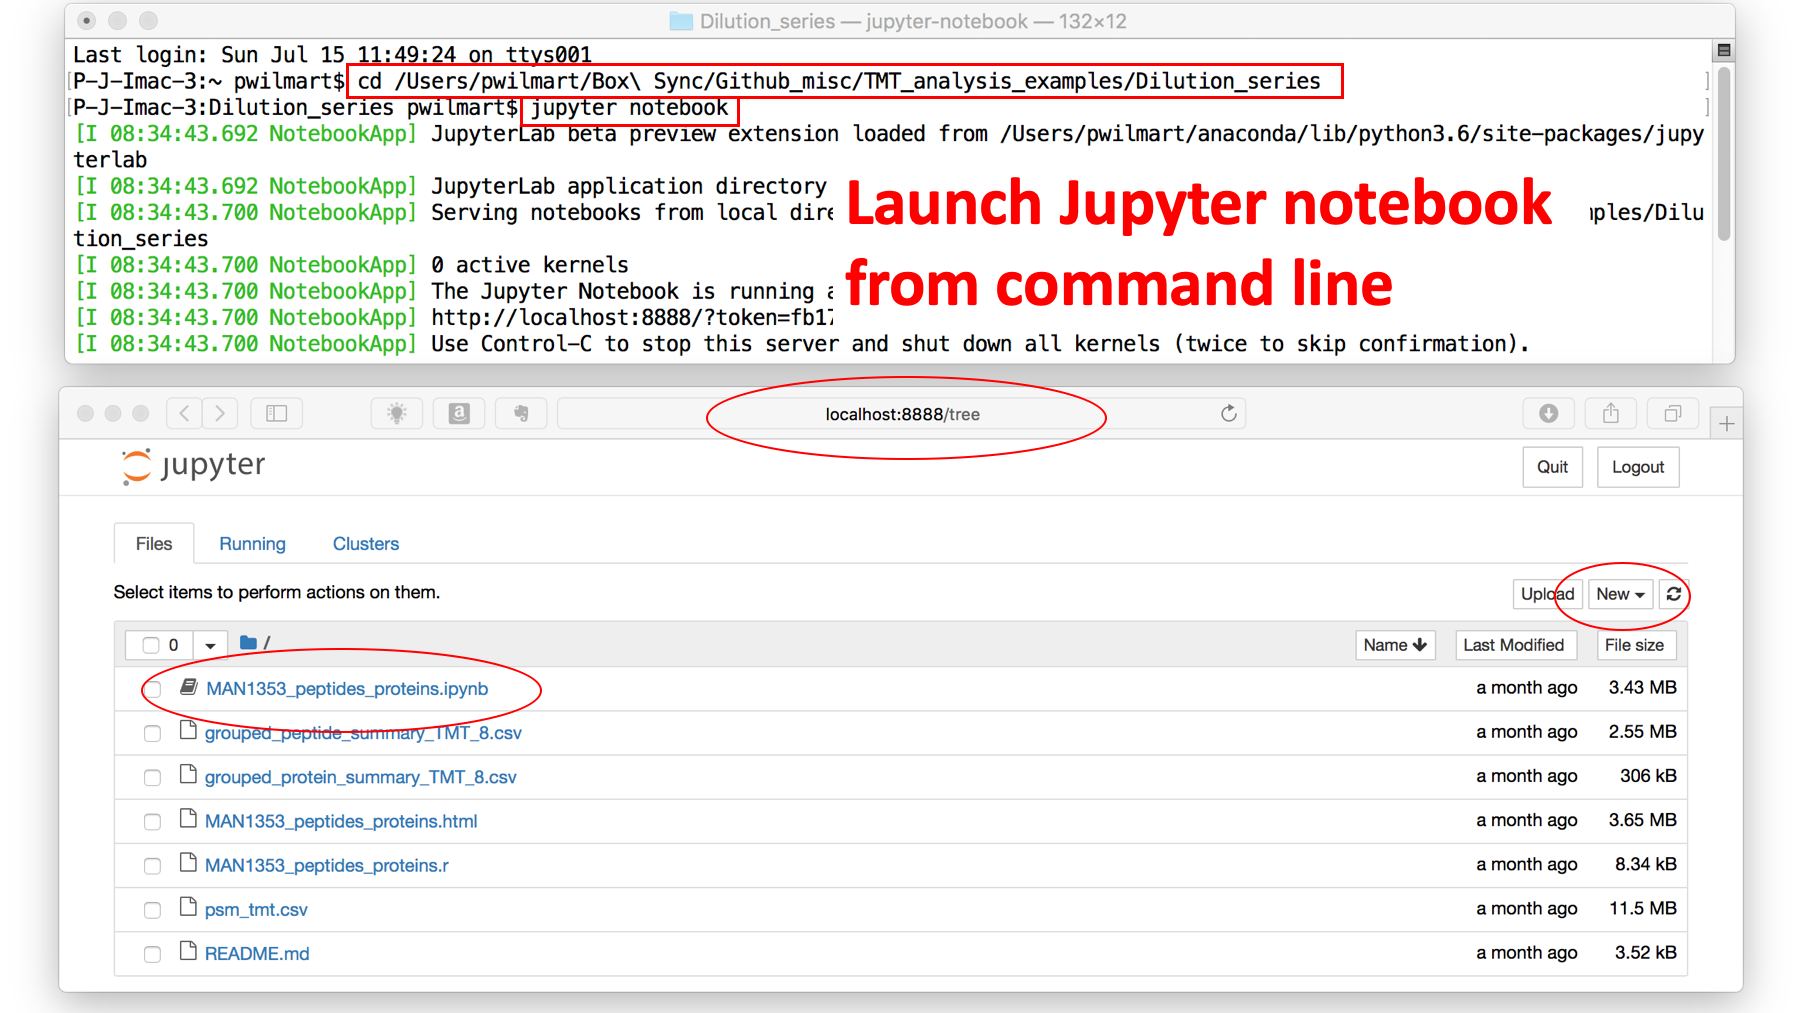Select checkbox for psm_tmt.csv
This screenshot has width=1800, height=1013.
(x=152, y=910)
